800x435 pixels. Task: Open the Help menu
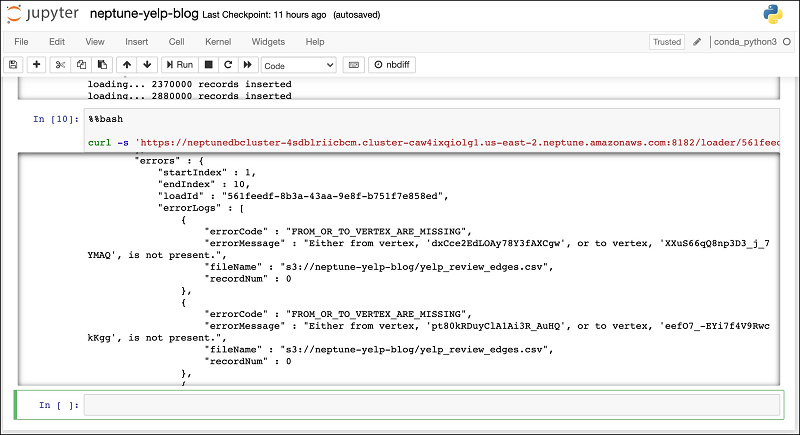315,42
